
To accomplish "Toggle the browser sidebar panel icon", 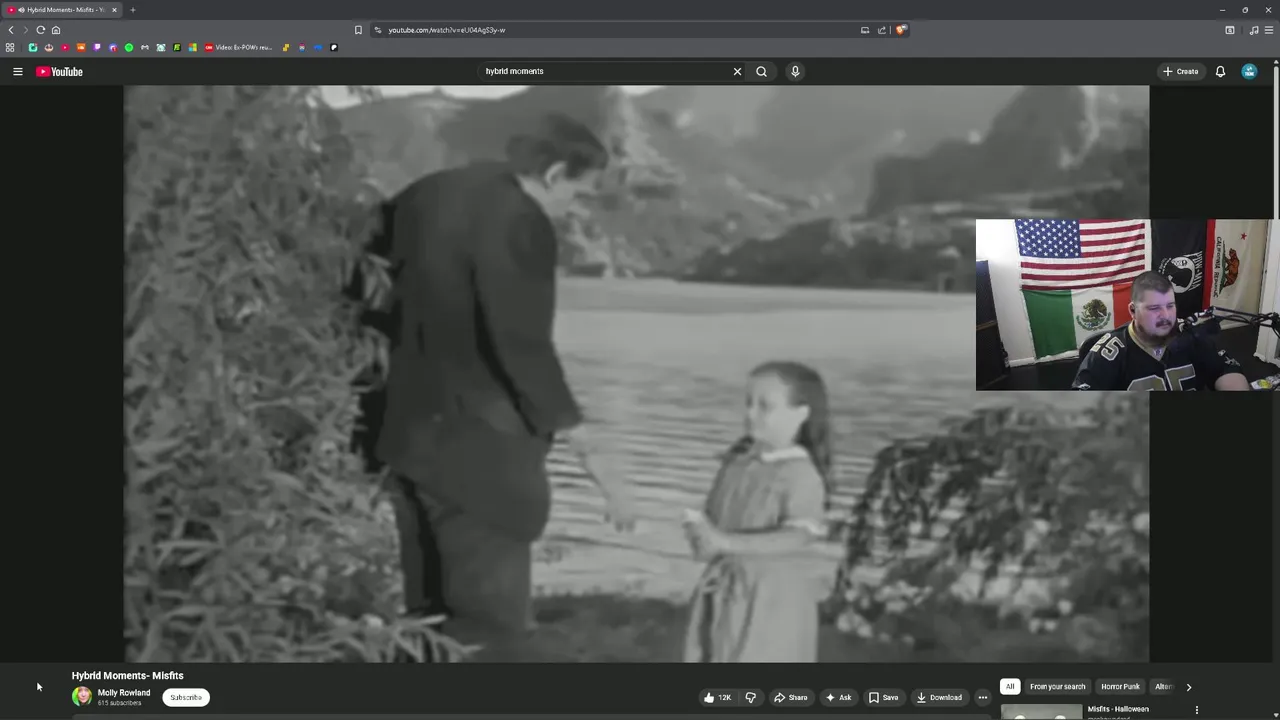I will click(1230, 30).
